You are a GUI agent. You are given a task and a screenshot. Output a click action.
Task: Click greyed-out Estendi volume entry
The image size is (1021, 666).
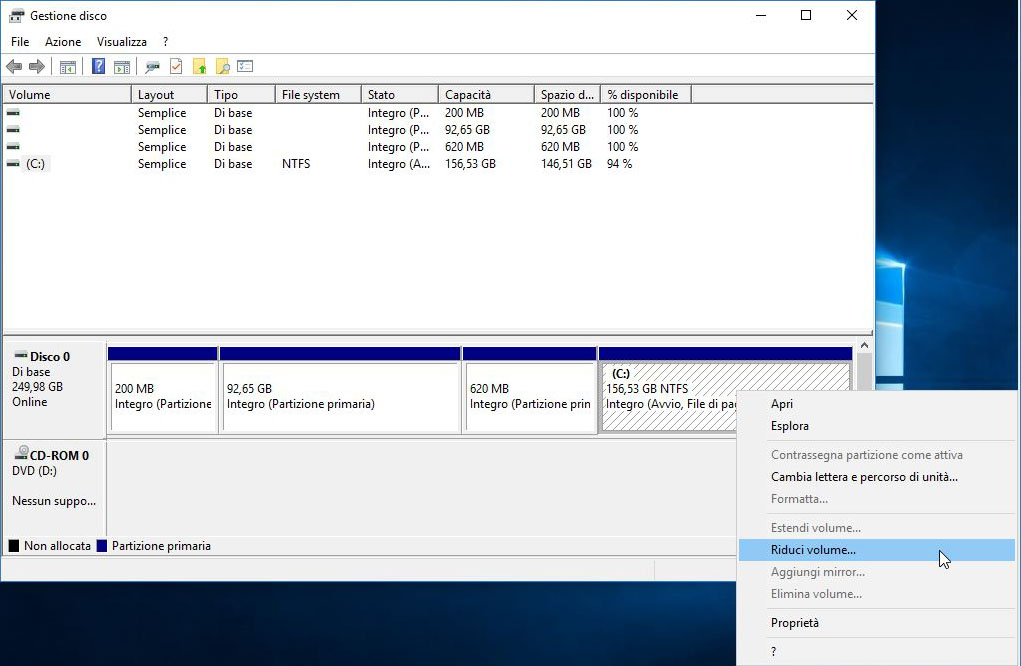tap(876, 527)
